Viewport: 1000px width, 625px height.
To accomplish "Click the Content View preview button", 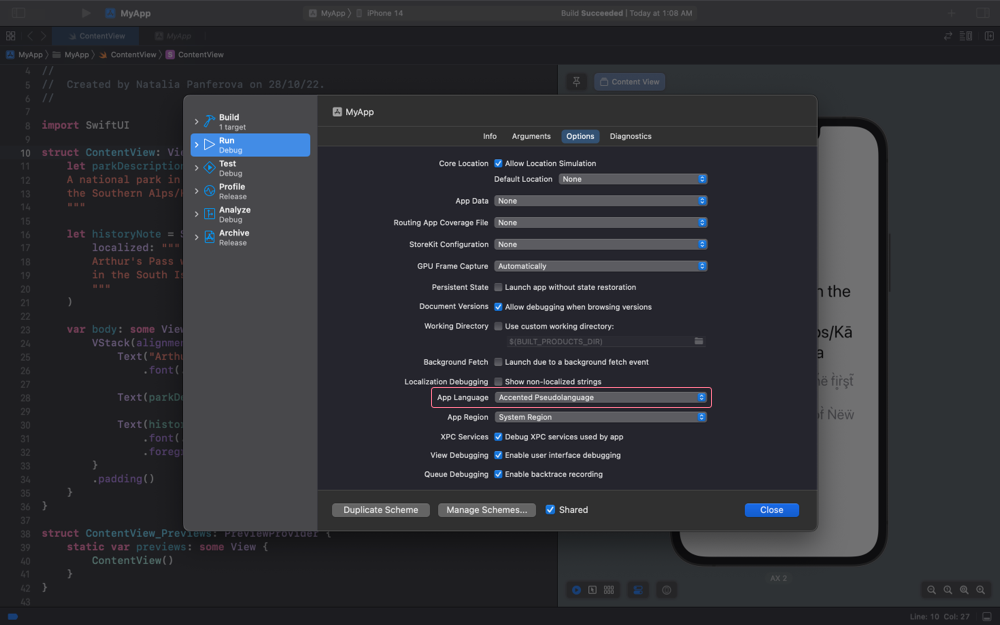I will pyautogui.click(x=629, y=82).
